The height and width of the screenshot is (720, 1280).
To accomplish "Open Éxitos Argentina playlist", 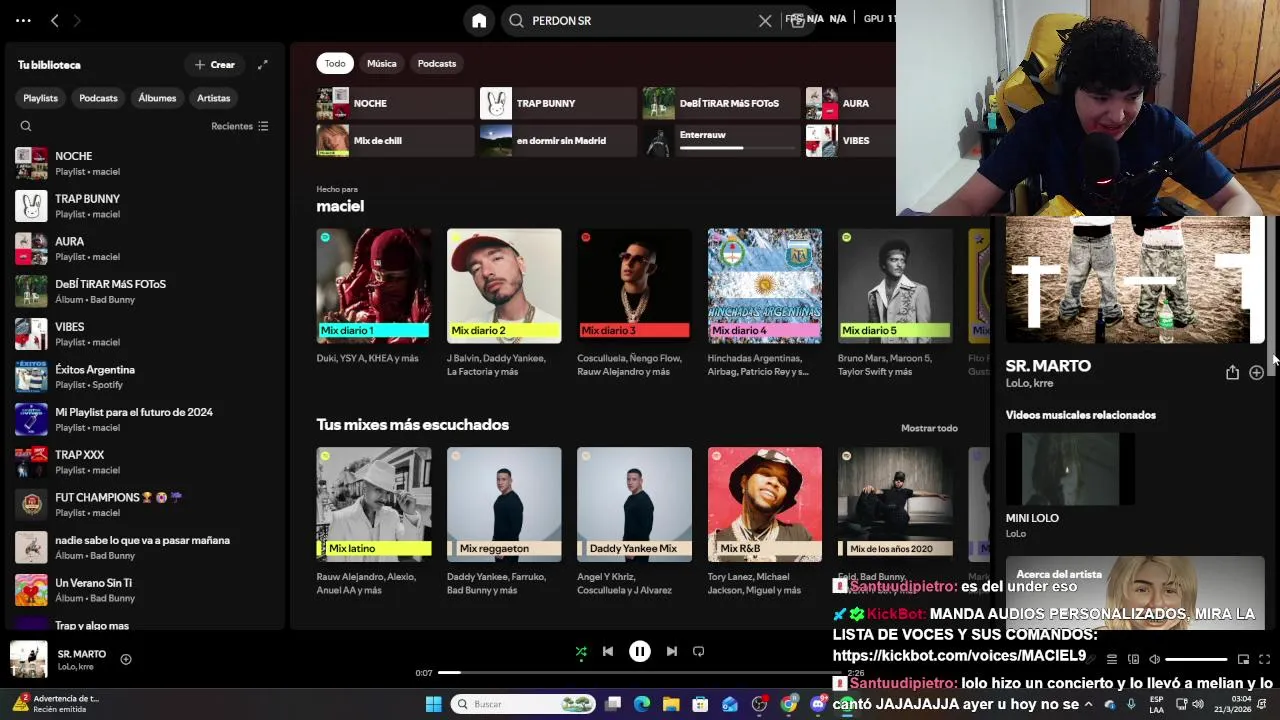I will 143,377.
